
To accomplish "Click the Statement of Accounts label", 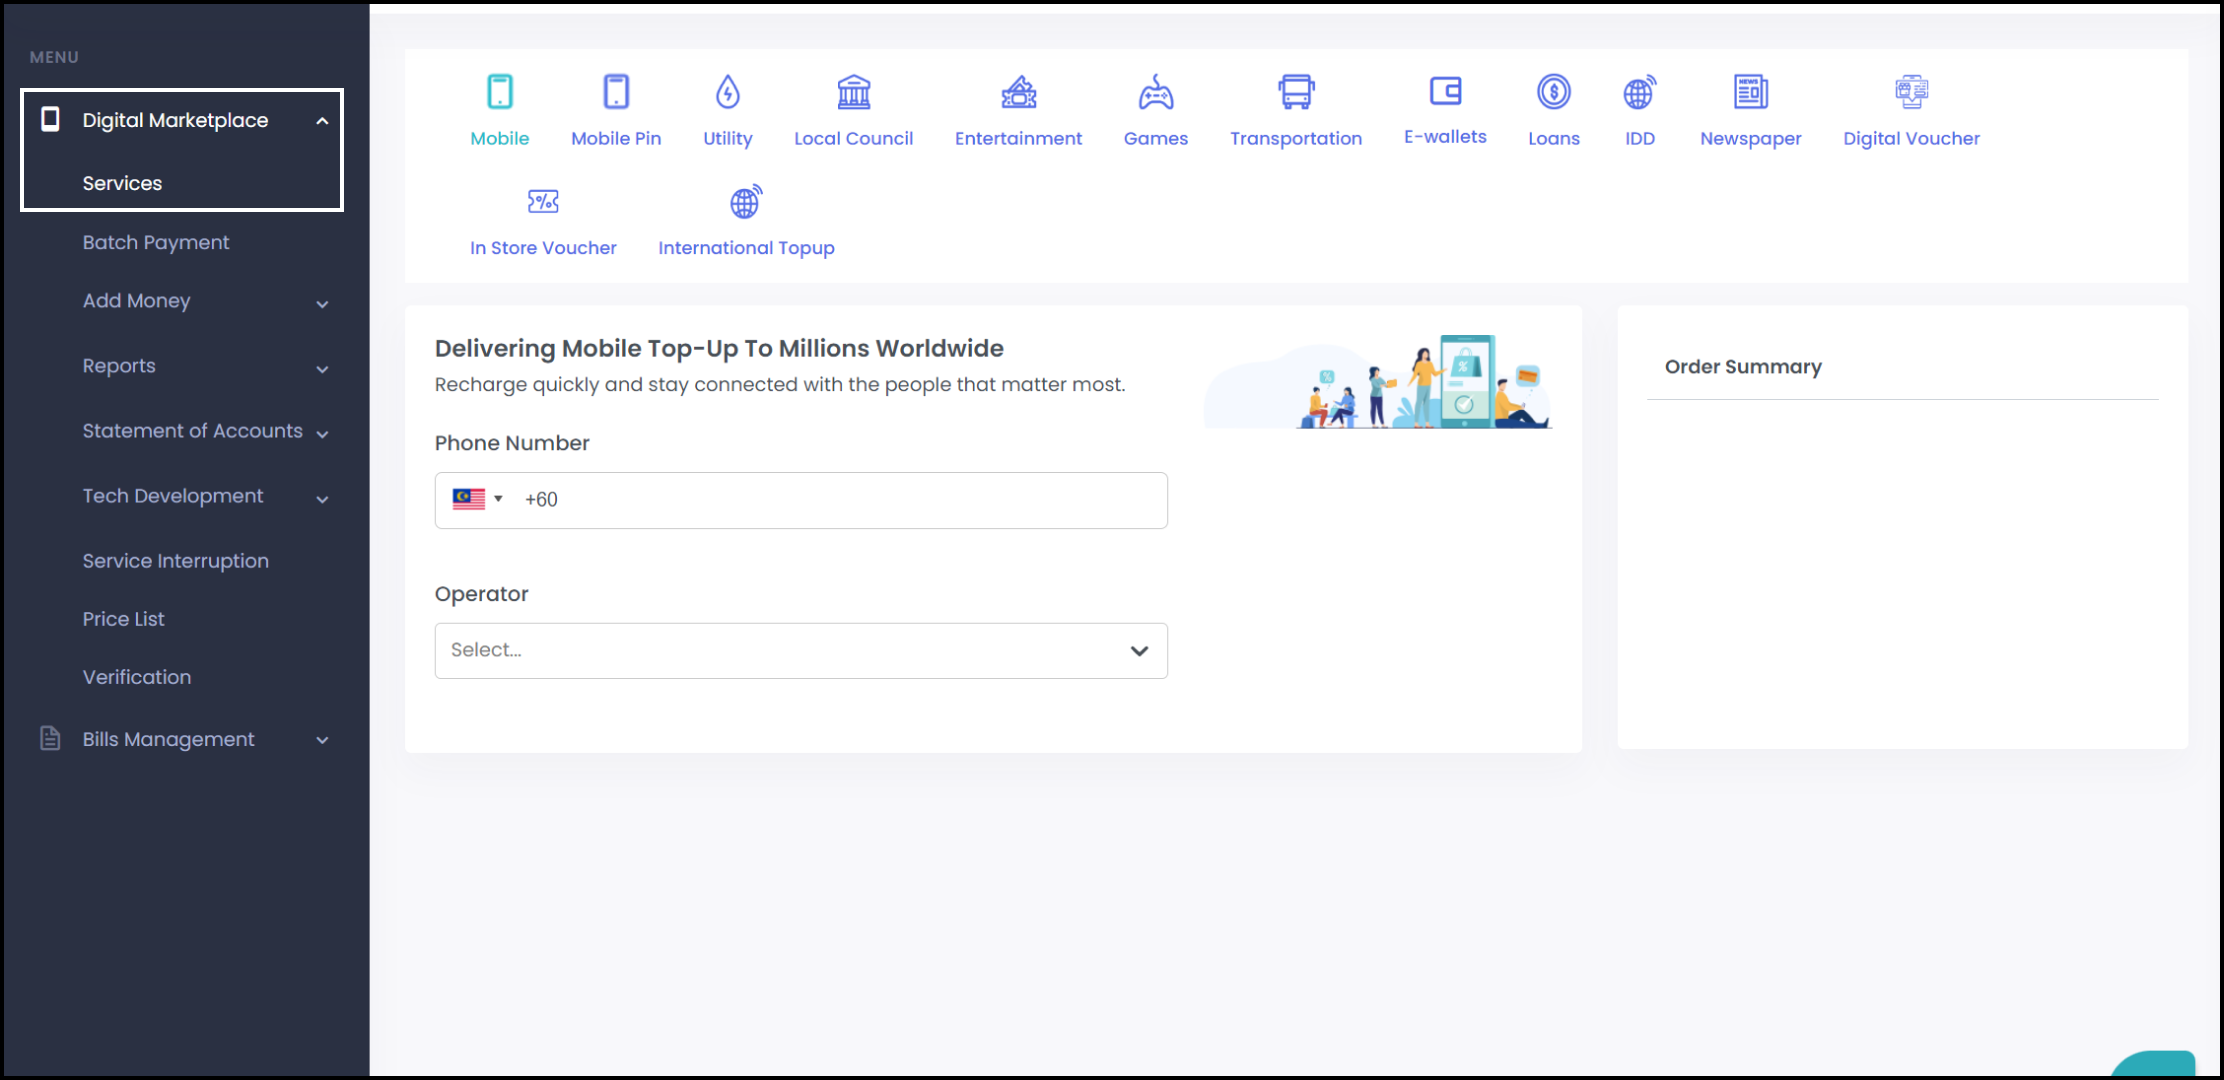I will 192,431.
